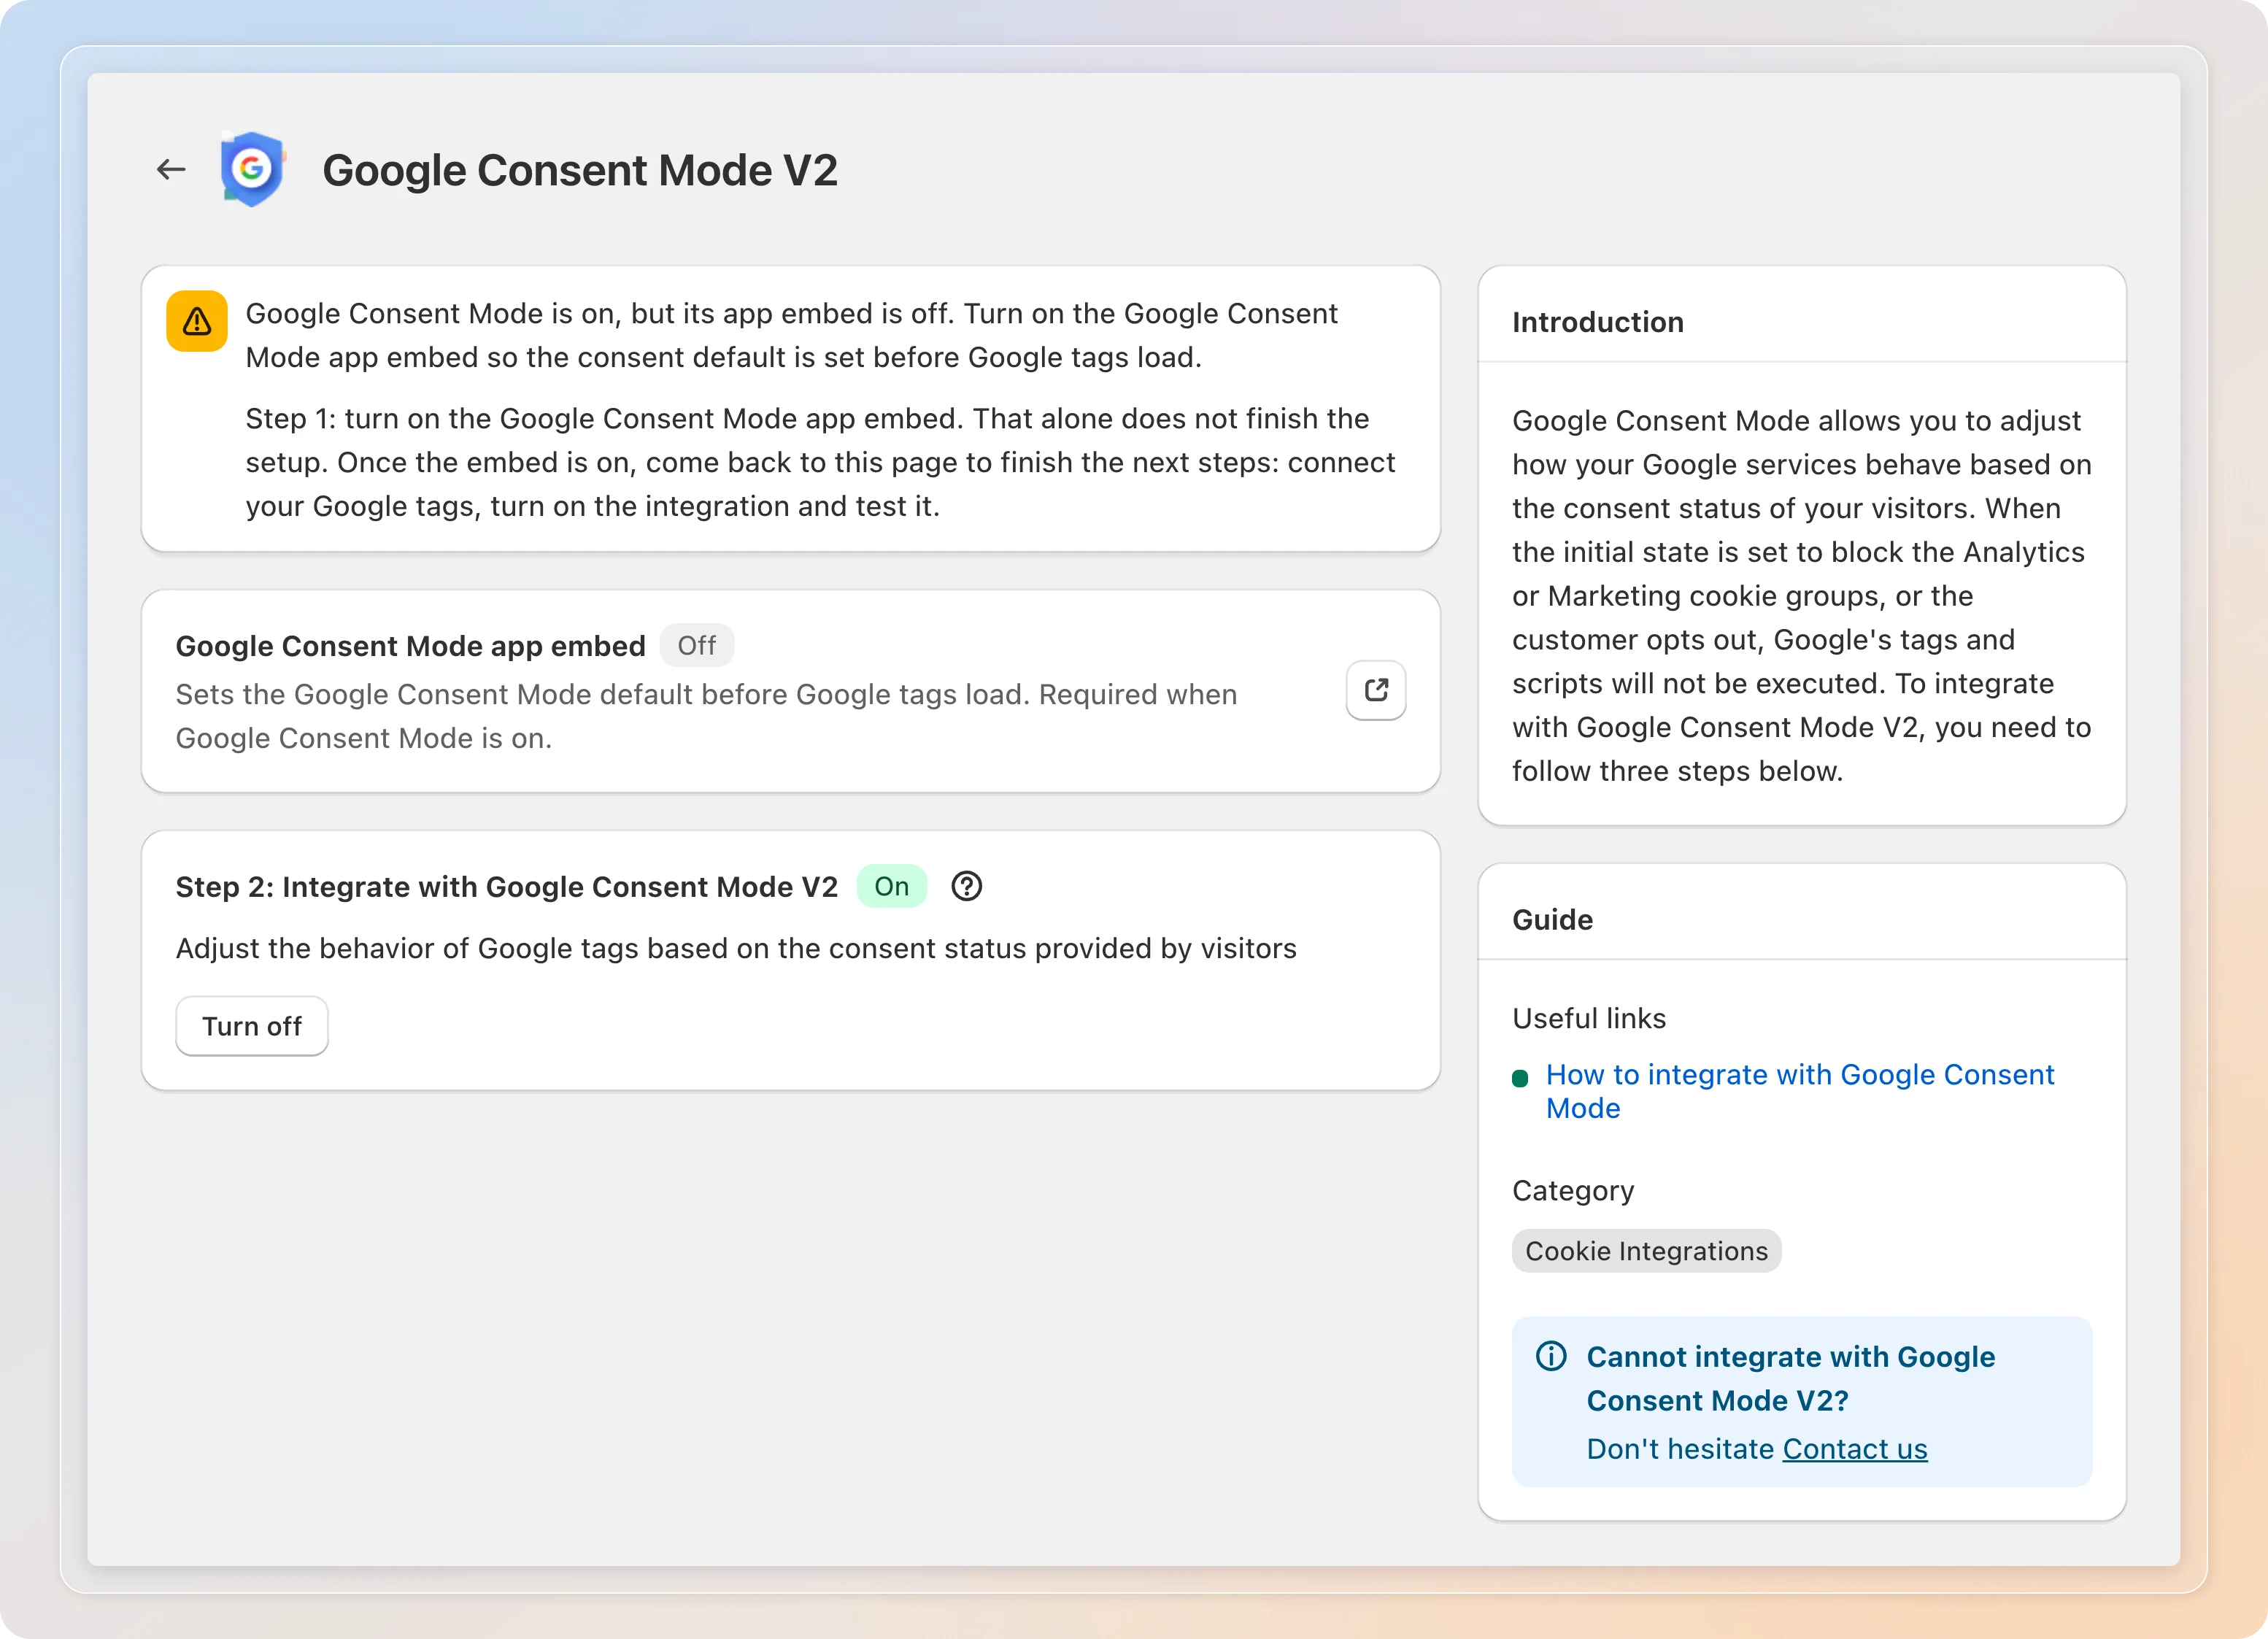The image size is (2268, 1639).
Task: Click the Google Consent Mode shield logo
Action: point(252,169)
